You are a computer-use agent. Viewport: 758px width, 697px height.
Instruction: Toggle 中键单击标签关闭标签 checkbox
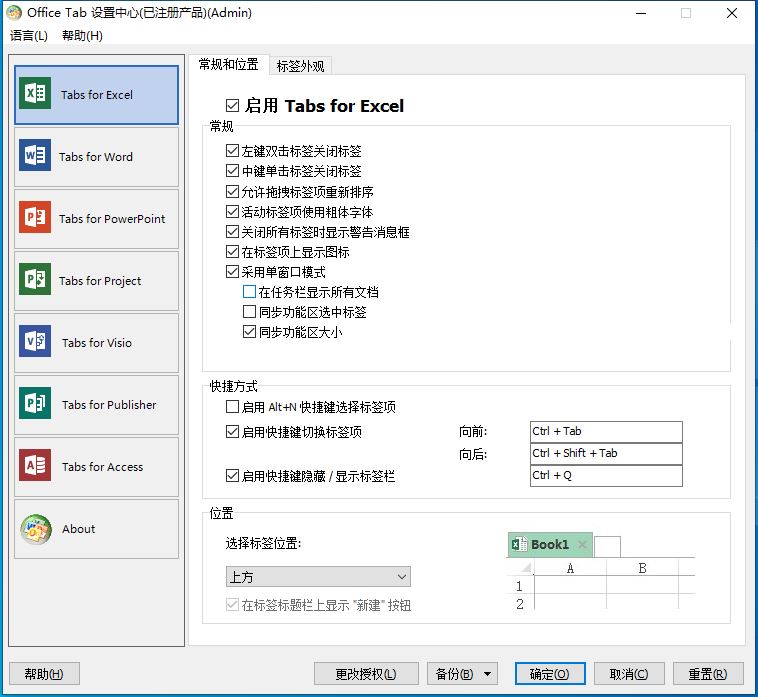[232, 171]
